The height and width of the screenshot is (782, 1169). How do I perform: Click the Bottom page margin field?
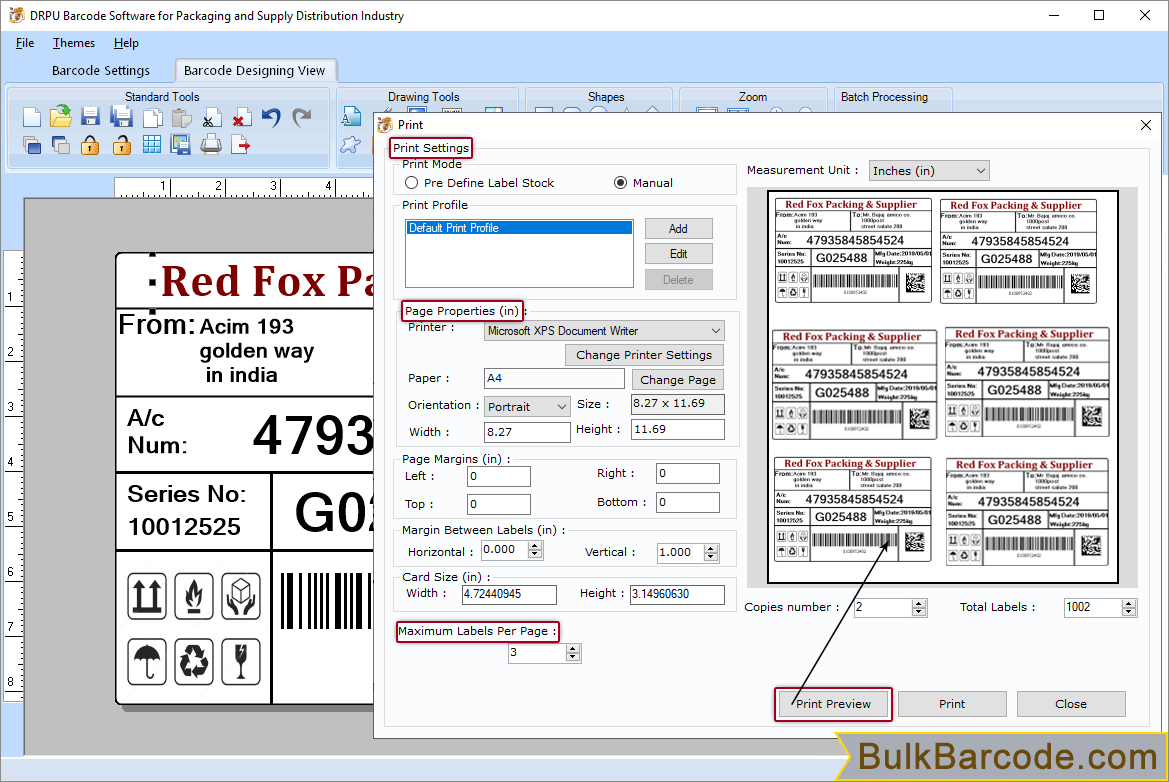[x=688, y=502]
